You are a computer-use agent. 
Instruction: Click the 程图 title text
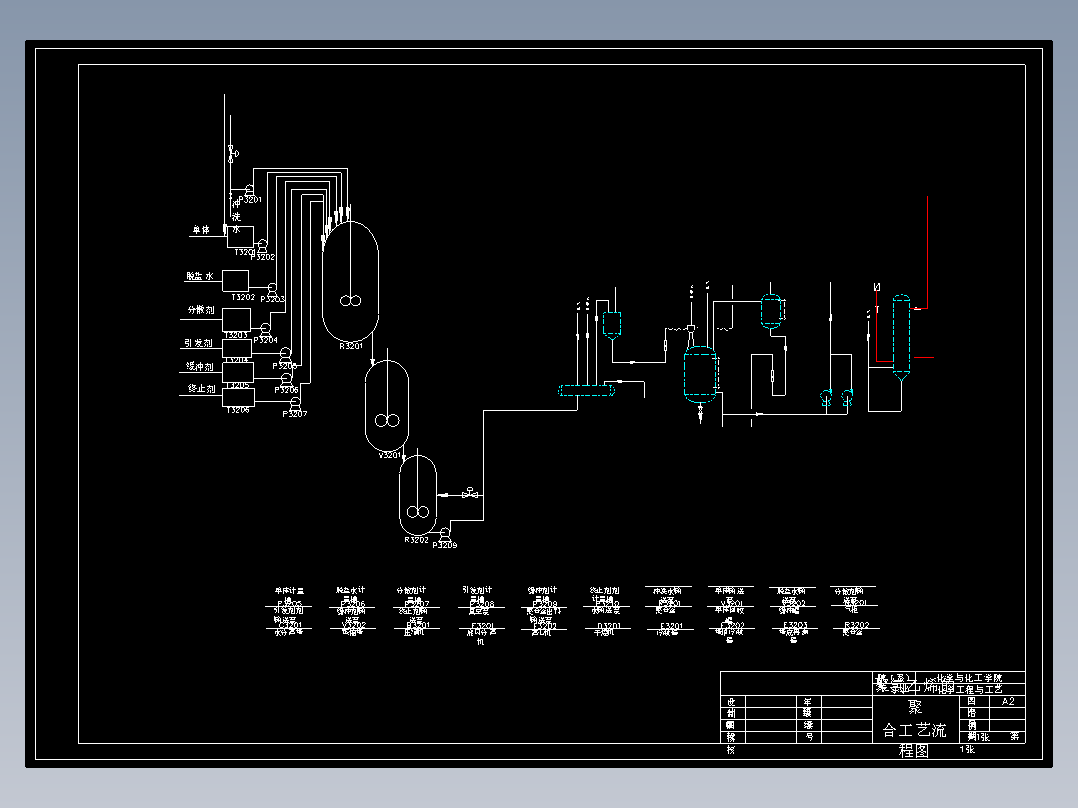[x=914, y=750]
